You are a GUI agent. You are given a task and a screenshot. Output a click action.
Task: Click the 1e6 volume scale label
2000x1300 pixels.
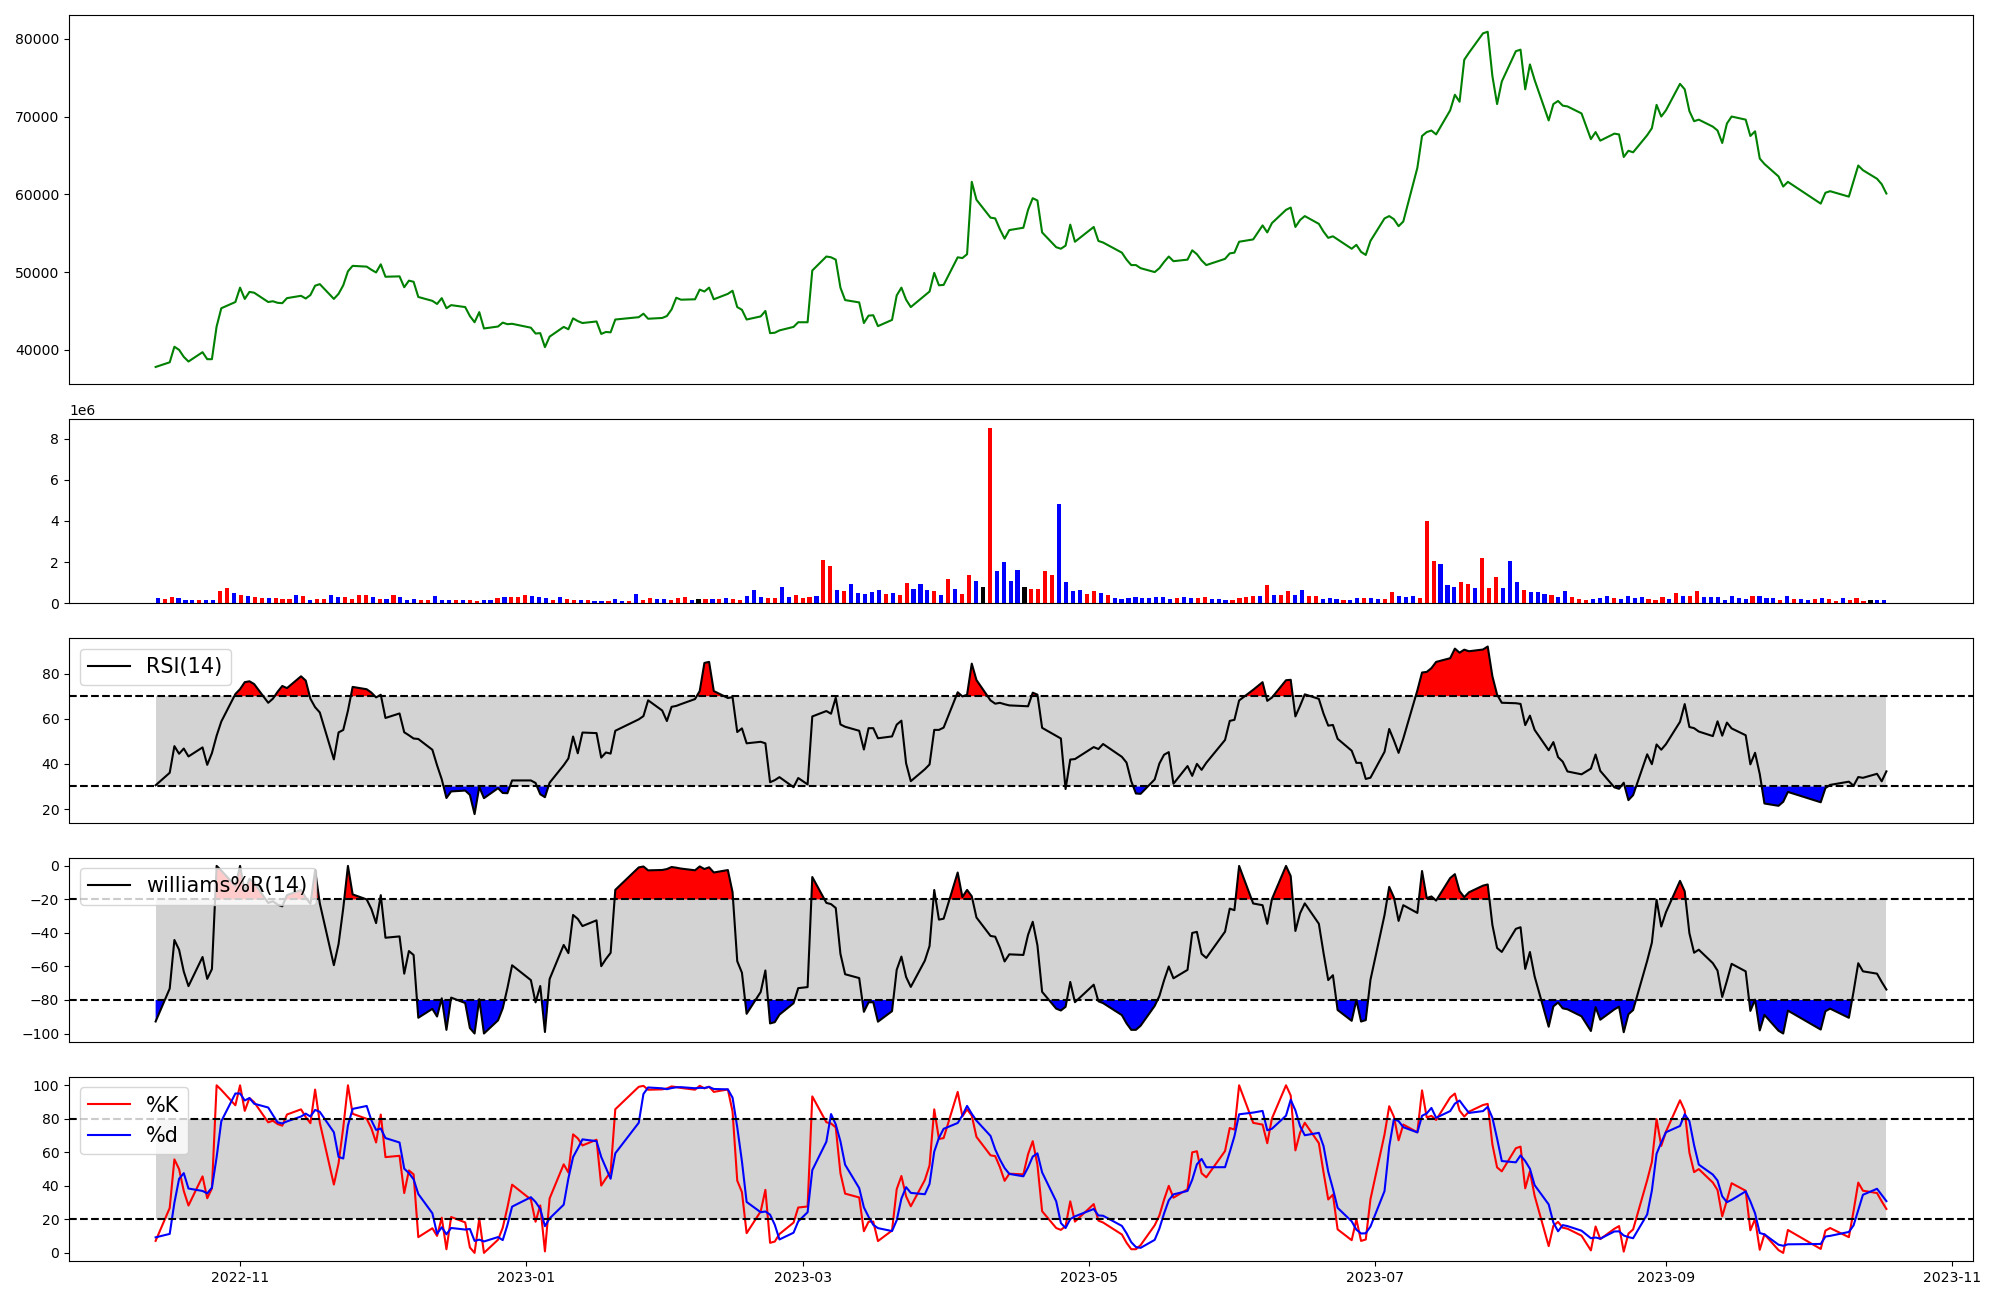(82, 411)
